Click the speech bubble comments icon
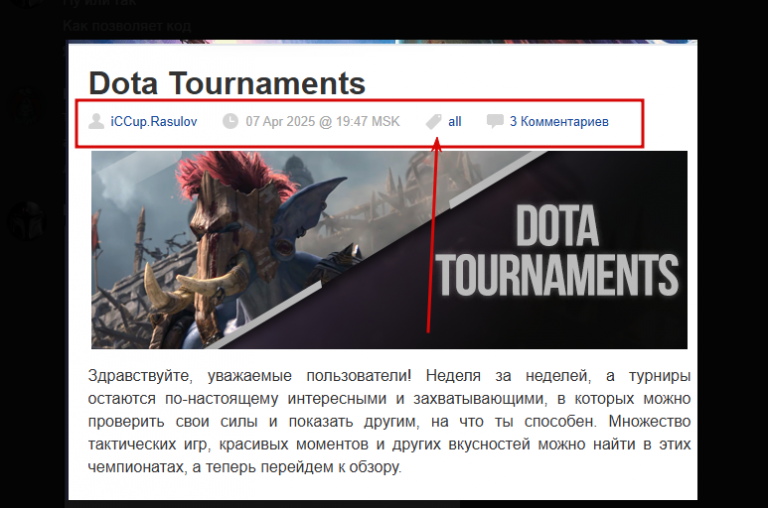This screenshot has width=768, height=508. tap(495, 121)
